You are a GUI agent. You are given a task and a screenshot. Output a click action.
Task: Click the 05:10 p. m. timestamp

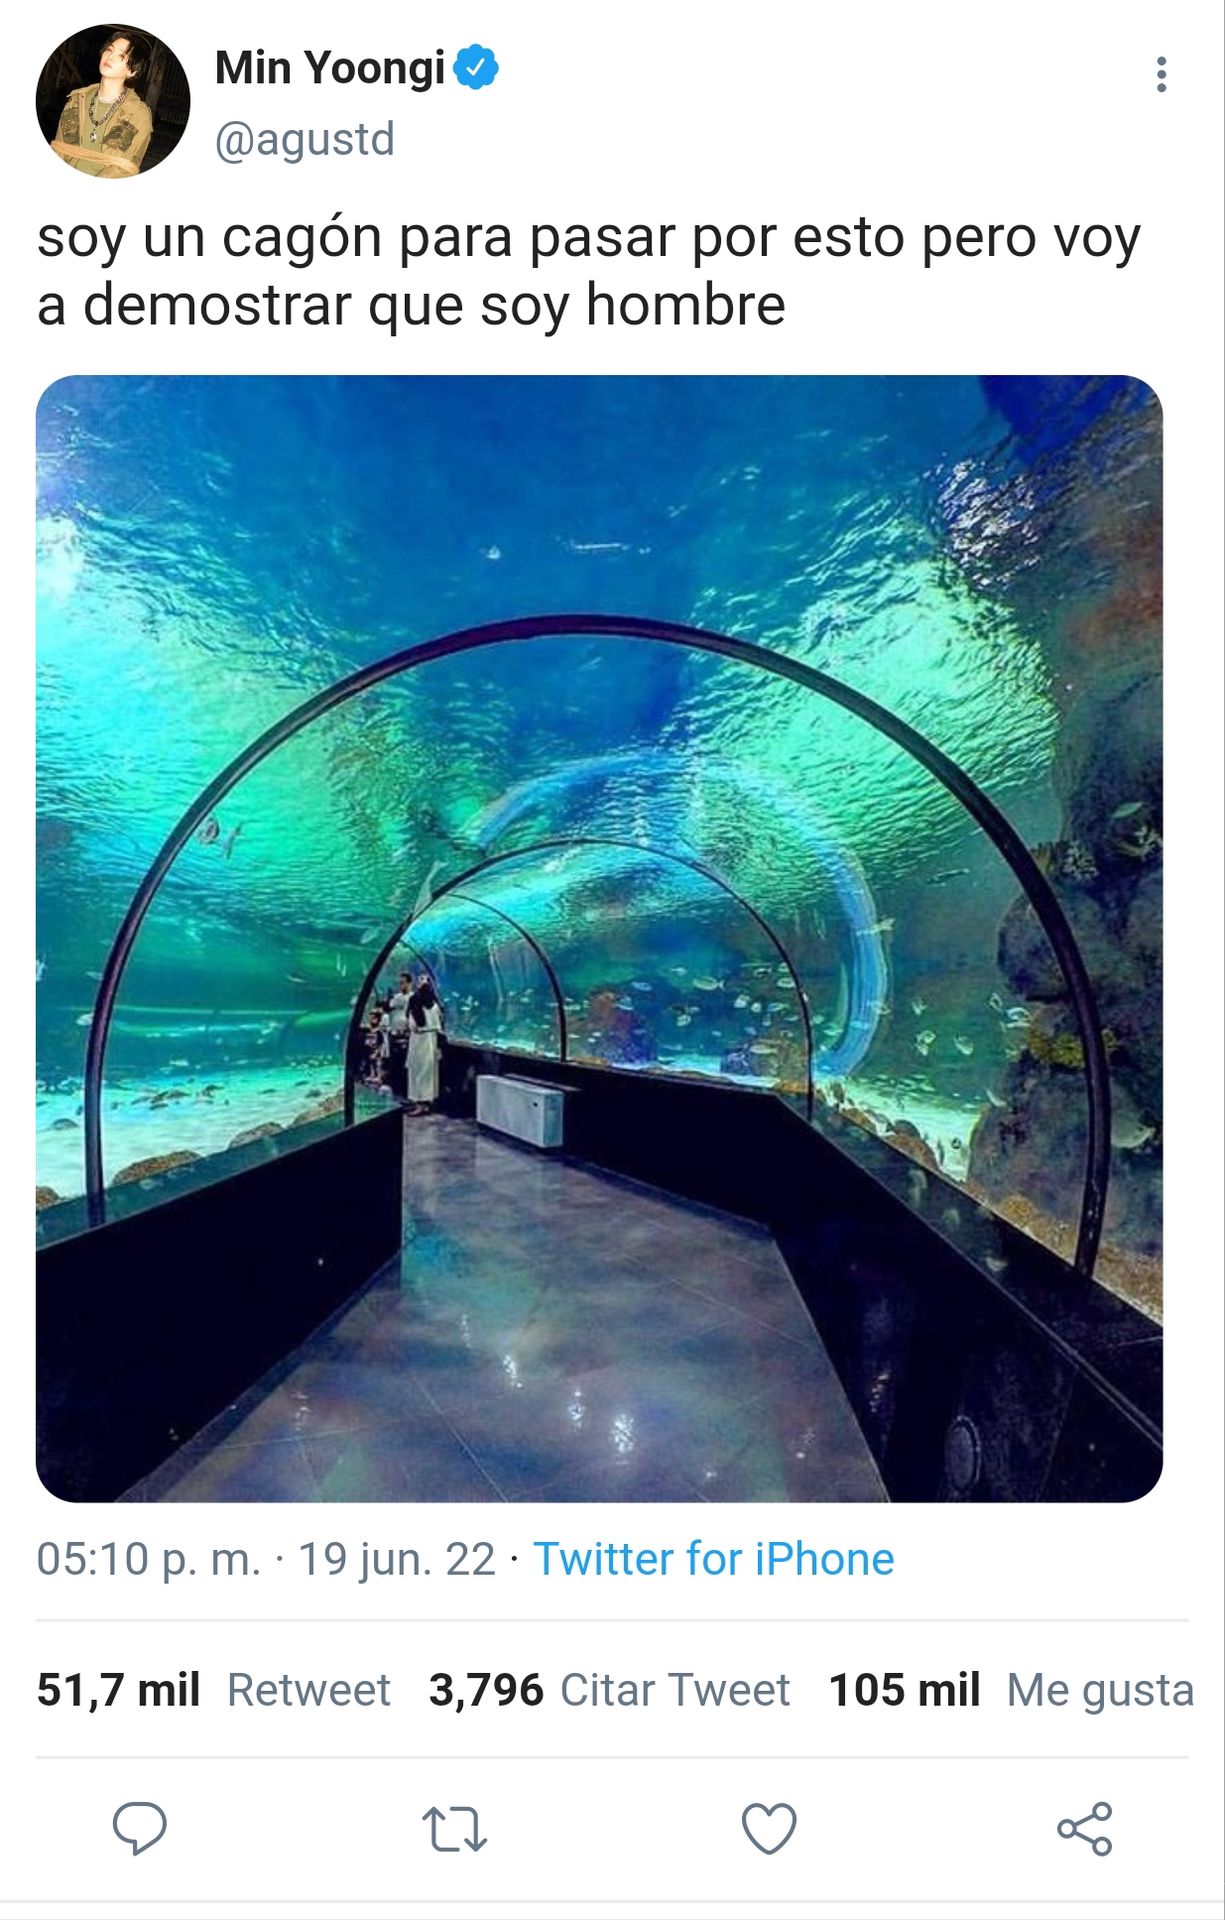coord(149,1559)
